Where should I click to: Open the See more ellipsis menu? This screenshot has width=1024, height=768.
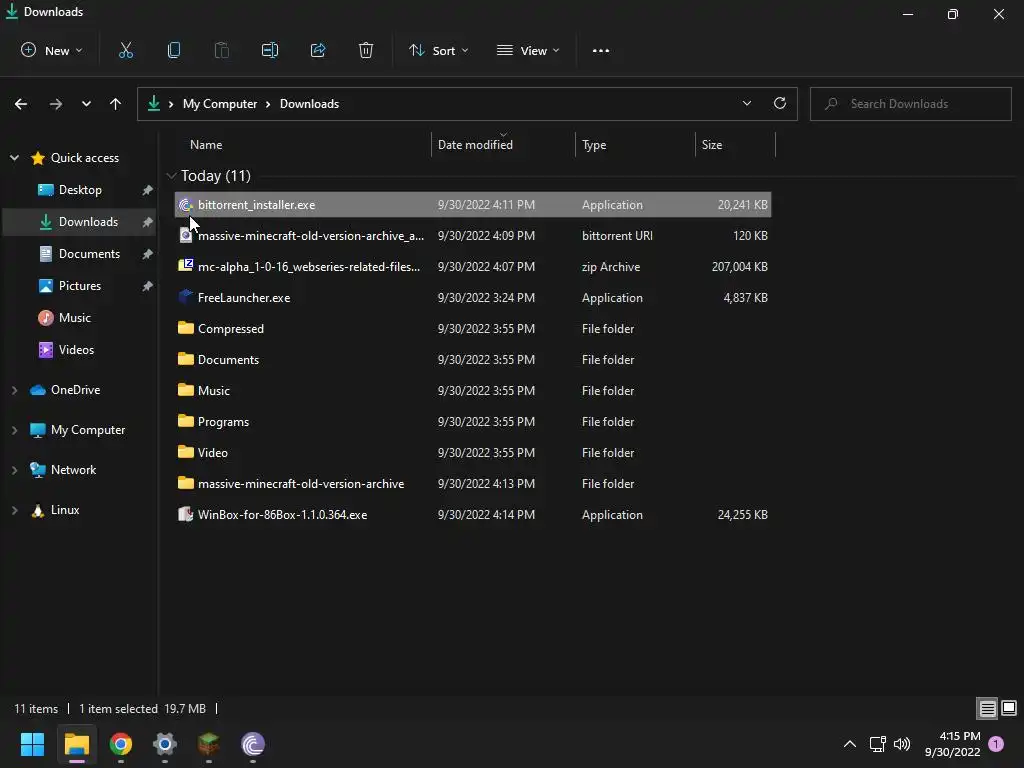tap(601, 50)
